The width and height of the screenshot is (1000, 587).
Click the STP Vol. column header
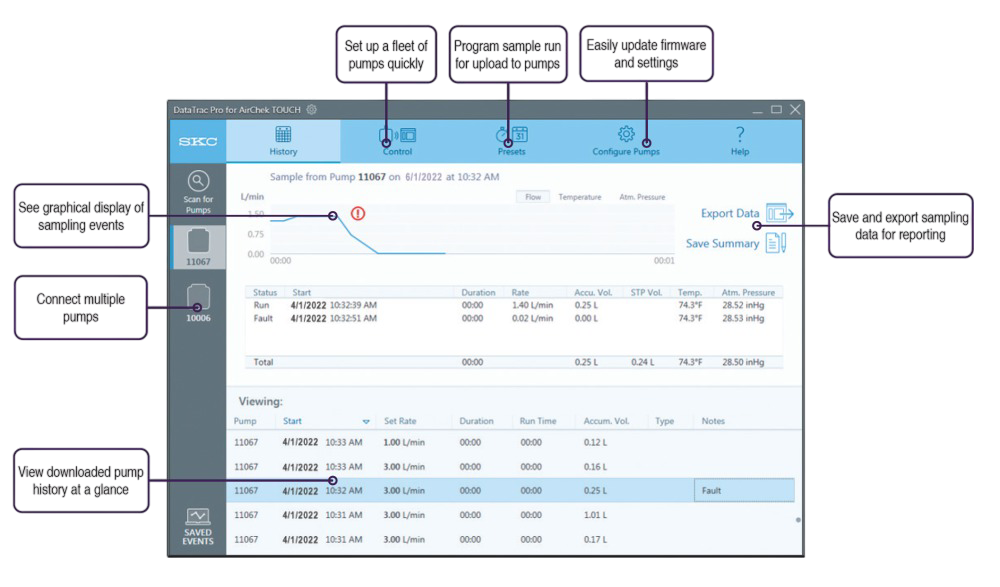[x=646, y=292]
